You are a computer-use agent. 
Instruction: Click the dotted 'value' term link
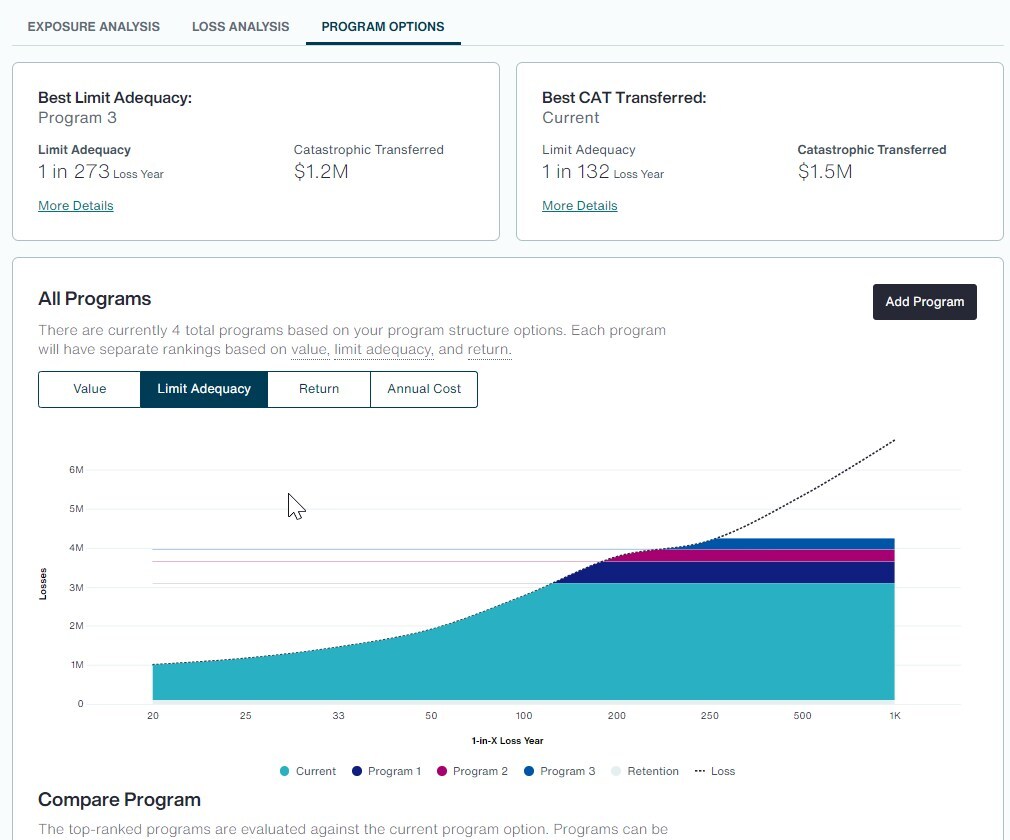pos(309,349)
